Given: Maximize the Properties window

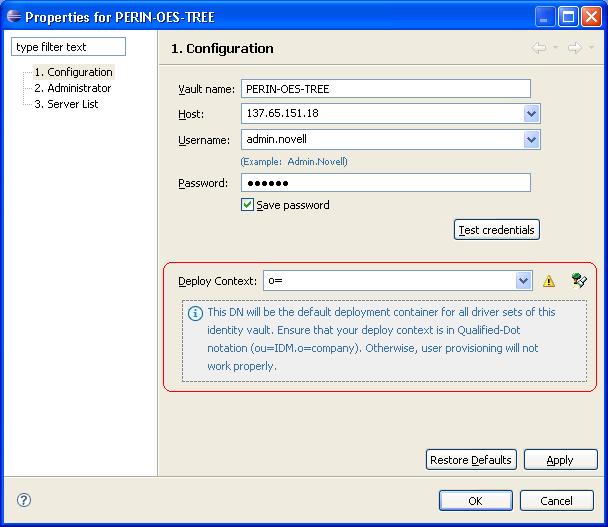Looking at the screenshot, I should pyautogui.click(x=568, y=17).
